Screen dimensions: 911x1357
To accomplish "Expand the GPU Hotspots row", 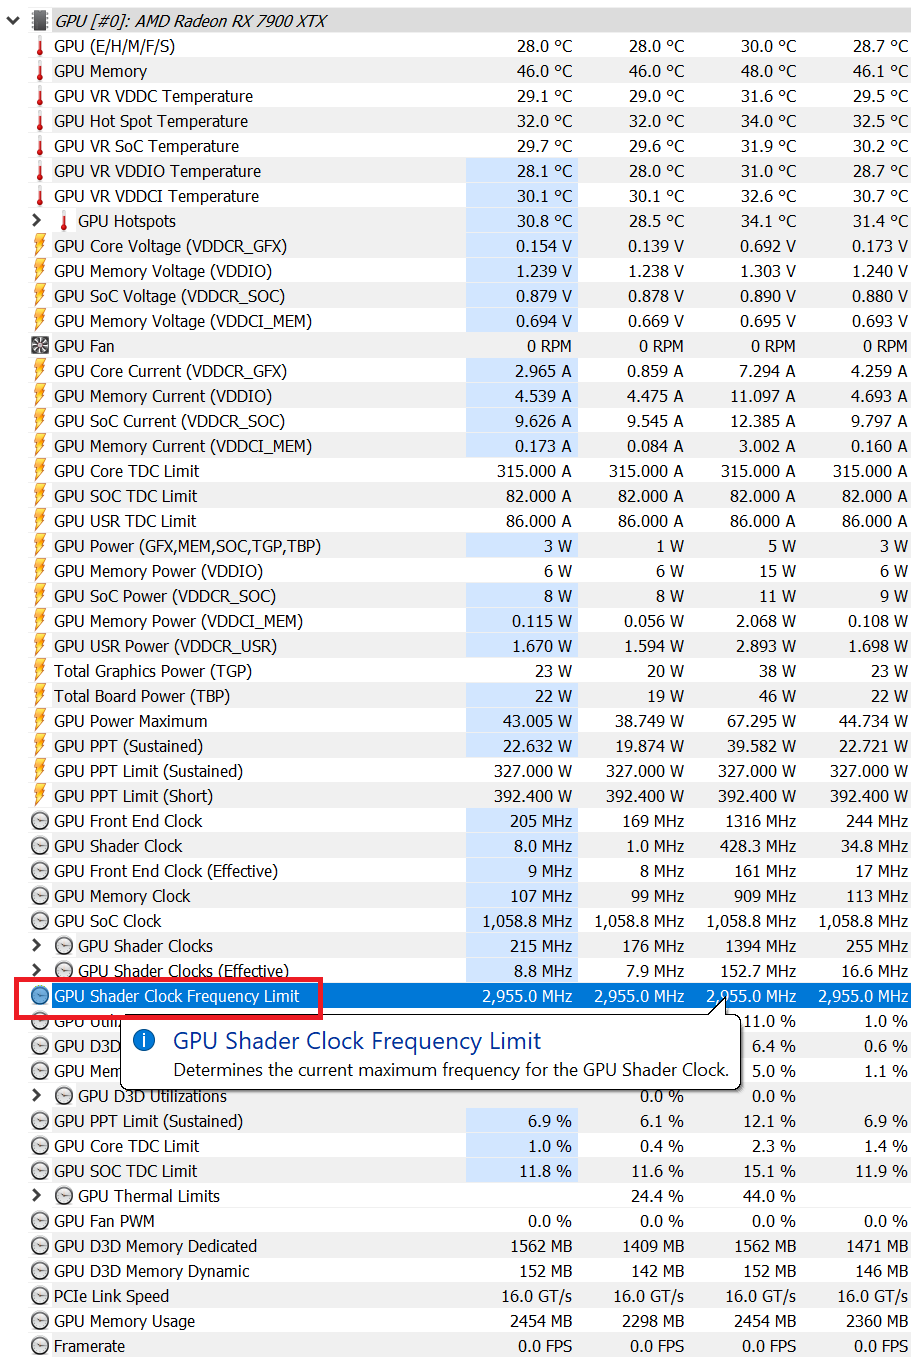I will click(37, 220).
